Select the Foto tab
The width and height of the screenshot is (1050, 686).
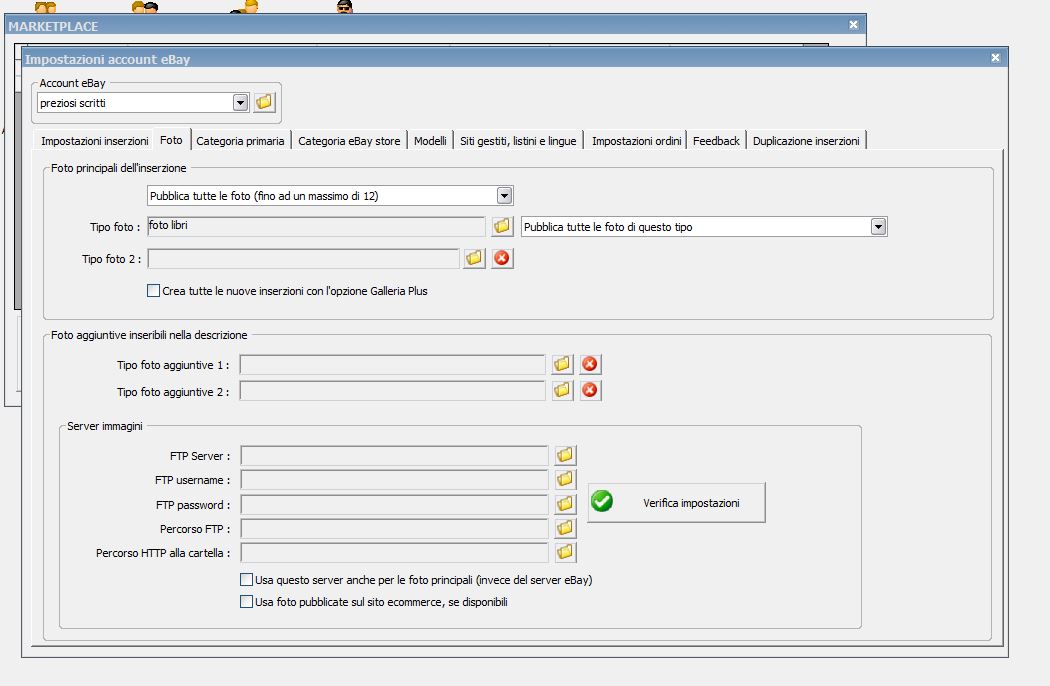(x=171, y=140)
